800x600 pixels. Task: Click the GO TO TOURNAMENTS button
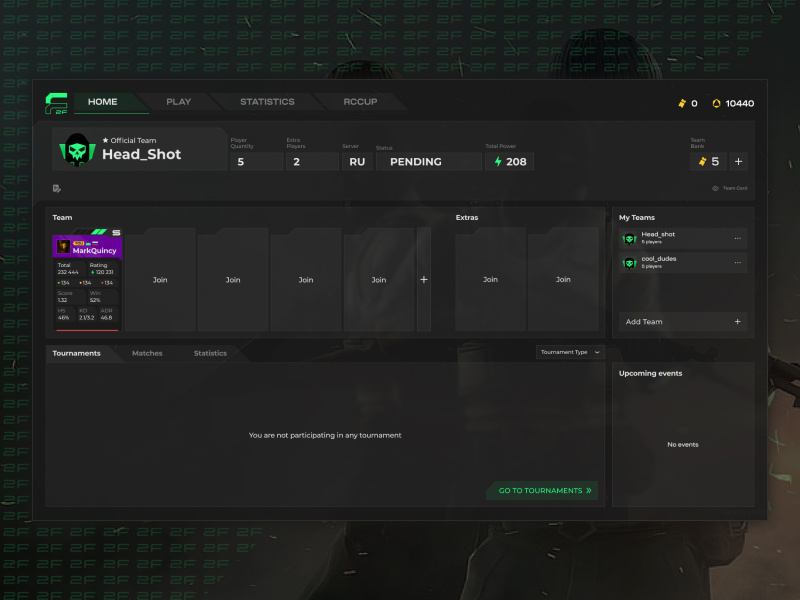pos(543,490)
